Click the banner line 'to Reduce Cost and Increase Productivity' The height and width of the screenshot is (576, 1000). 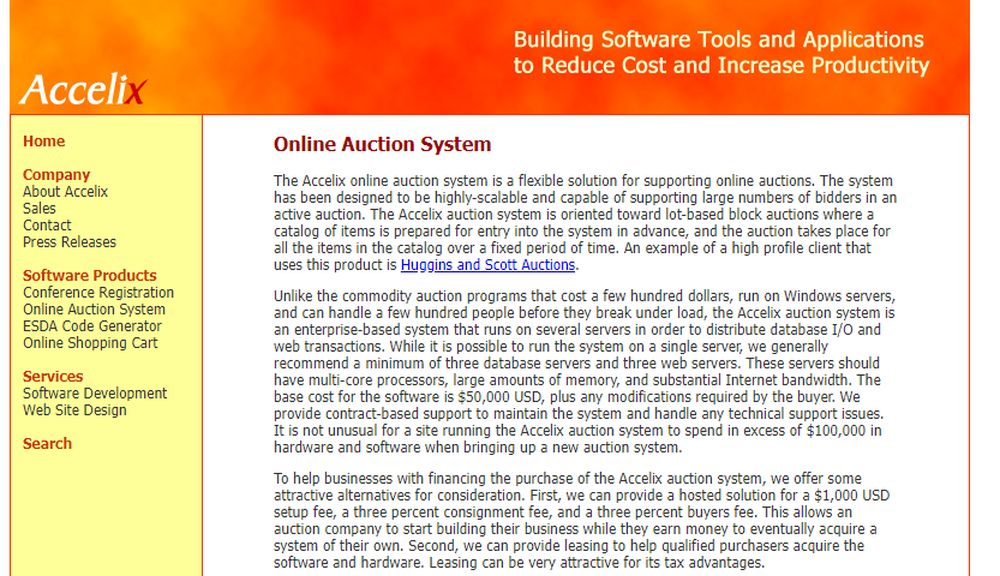tap(721, 66)
